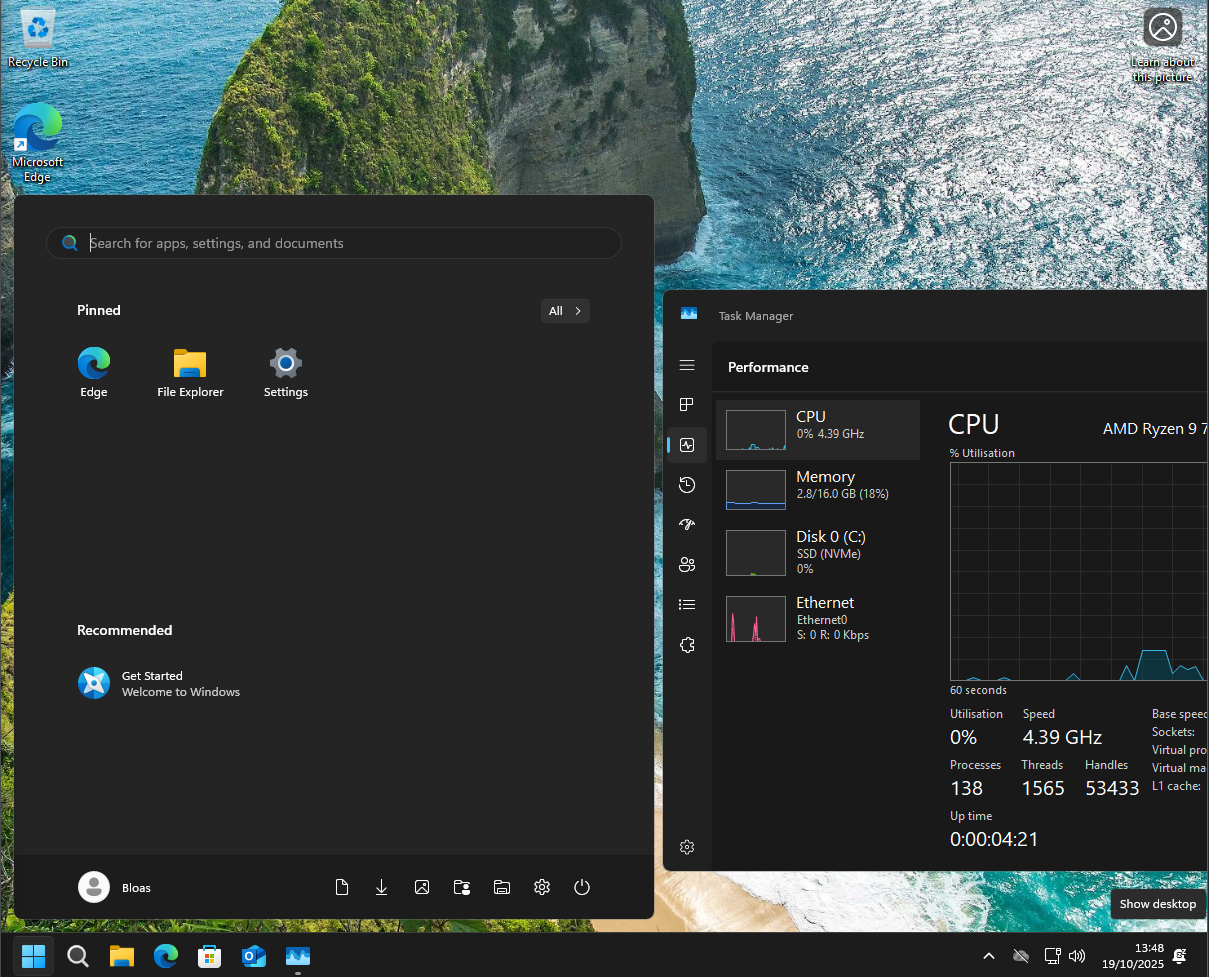Open Microsoft Store from the taskbar
The image size is (1209, 977).
209,956
